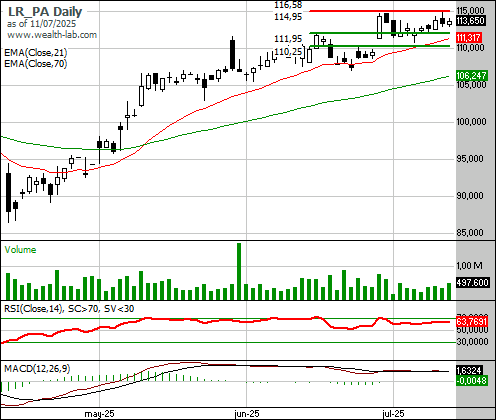Screen dimensions: 496x420
Task: Click the 100,000 price axis label
Action: pos(471,122)
